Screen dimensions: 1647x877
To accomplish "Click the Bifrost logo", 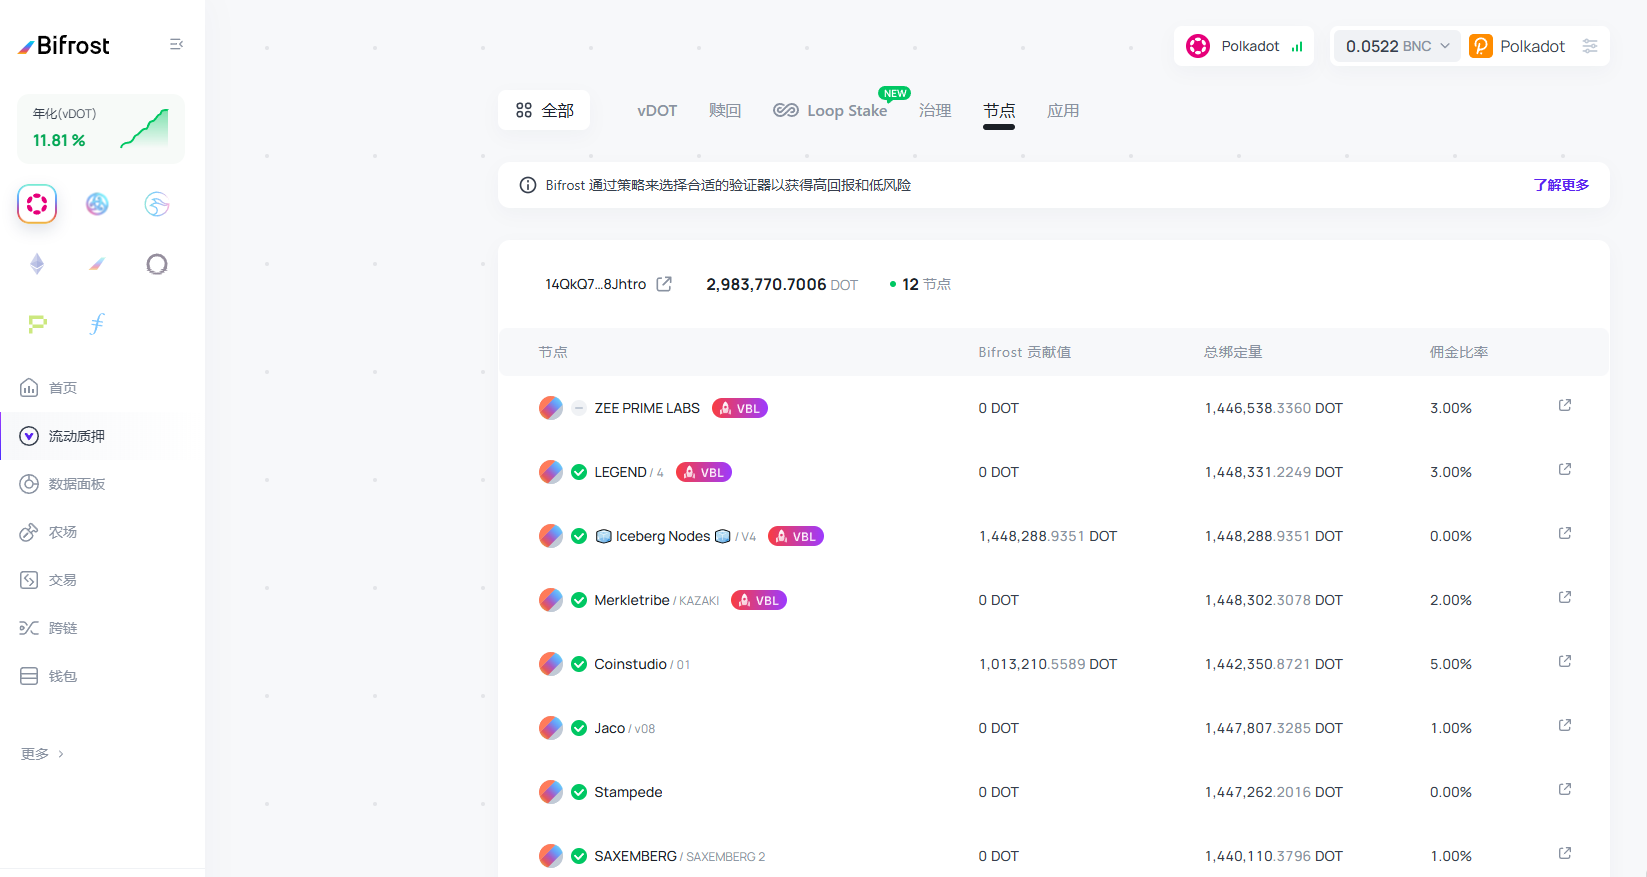I will pos(64,45).
